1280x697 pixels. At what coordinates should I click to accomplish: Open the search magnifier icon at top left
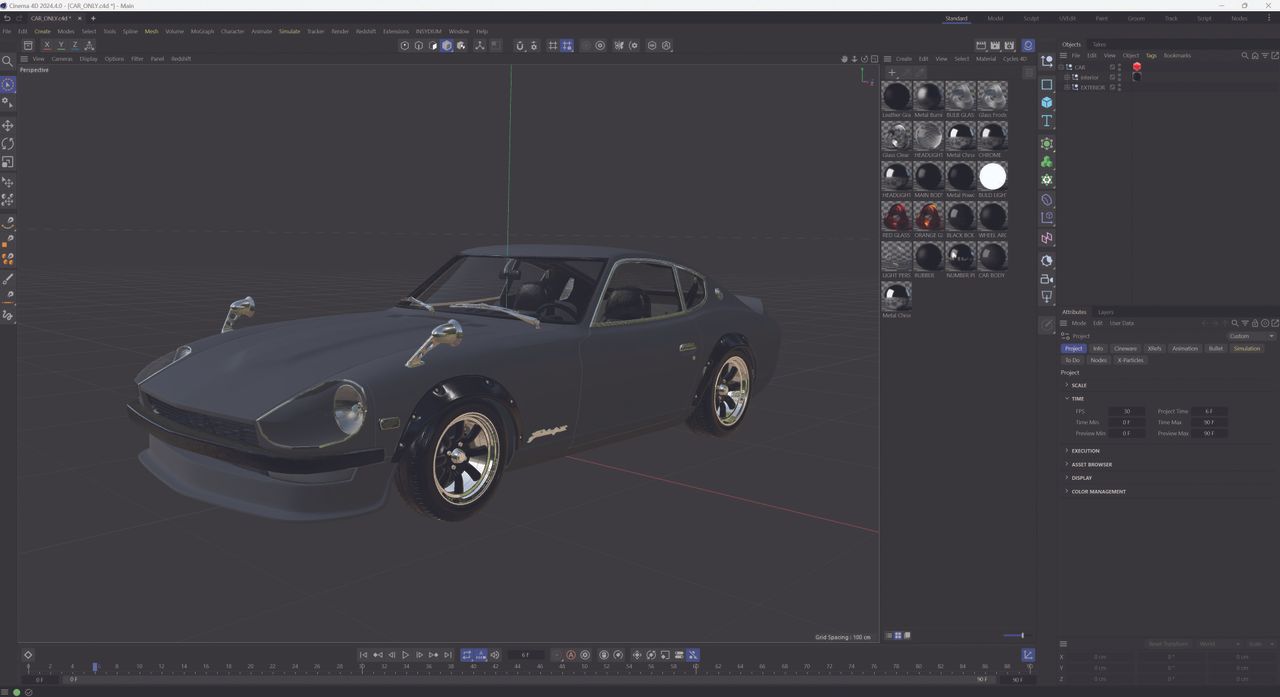(x=8, y=61)
